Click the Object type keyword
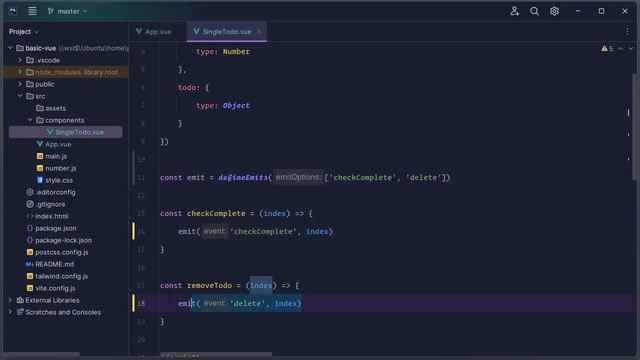 tap(236, 105)
